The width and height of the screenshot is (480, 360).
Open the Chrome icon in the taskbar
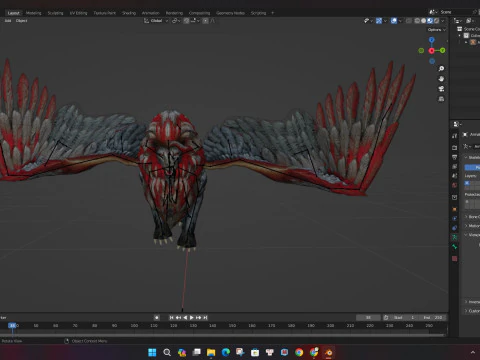point(299,352)
